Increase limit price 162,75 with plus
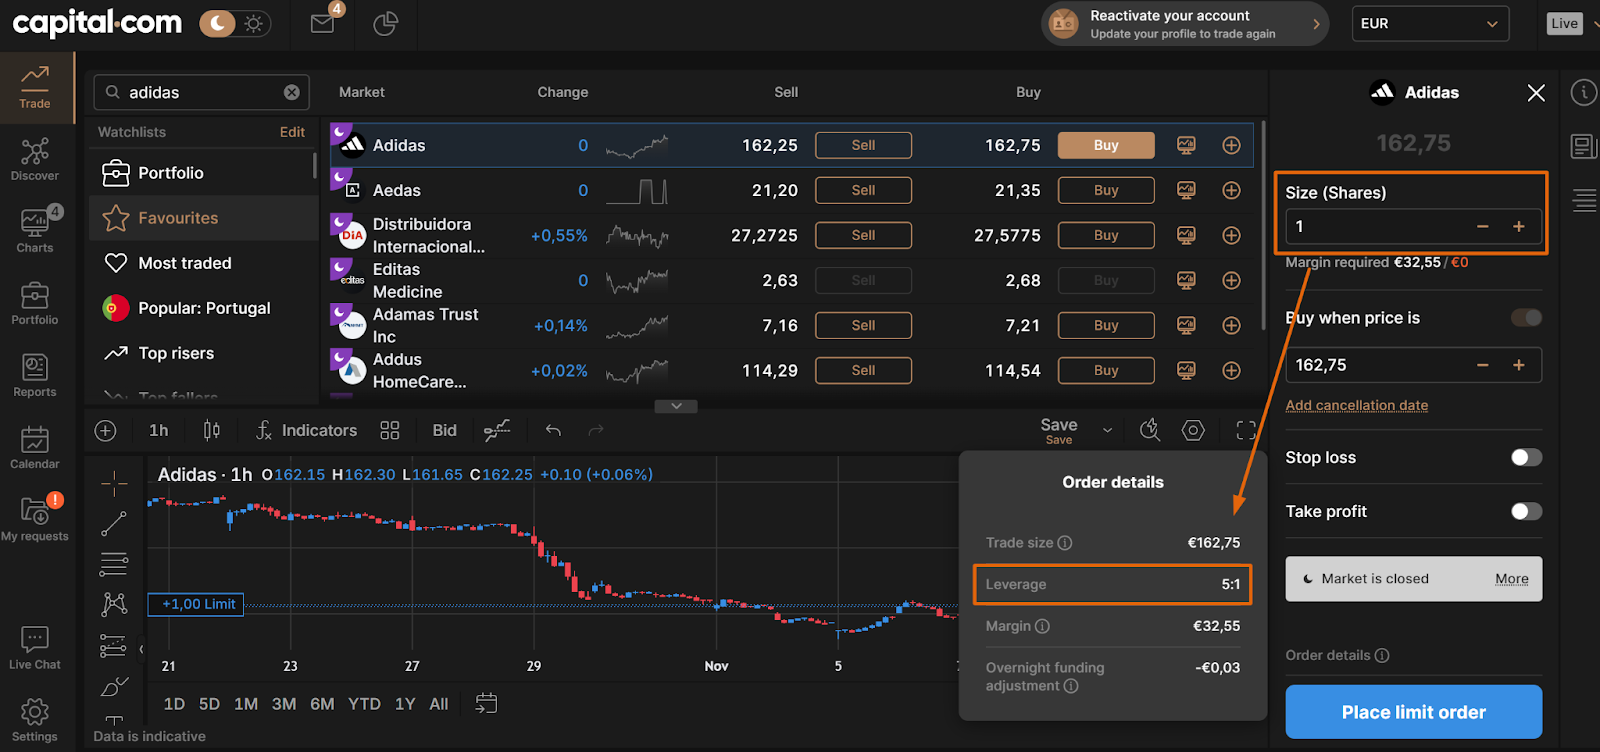 [x=1518, y=365]
